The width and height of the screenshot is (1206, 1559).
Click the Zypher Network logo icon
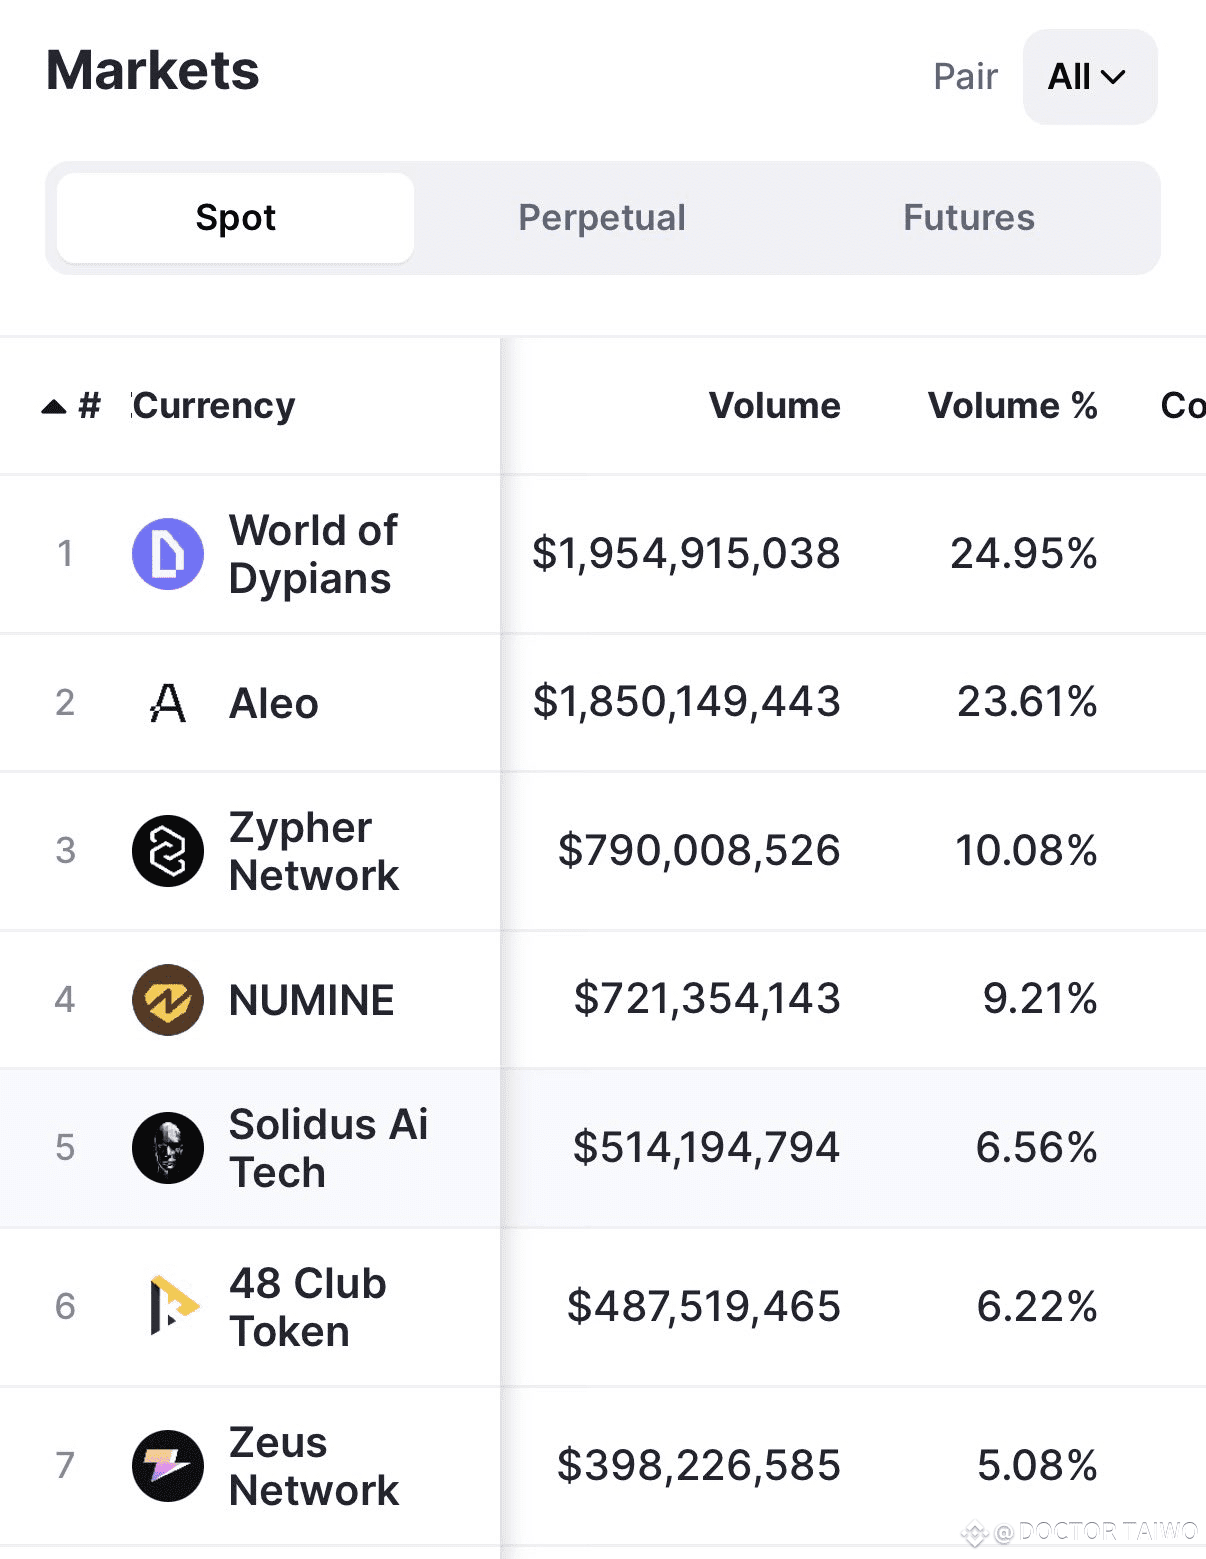click(168, 851)
